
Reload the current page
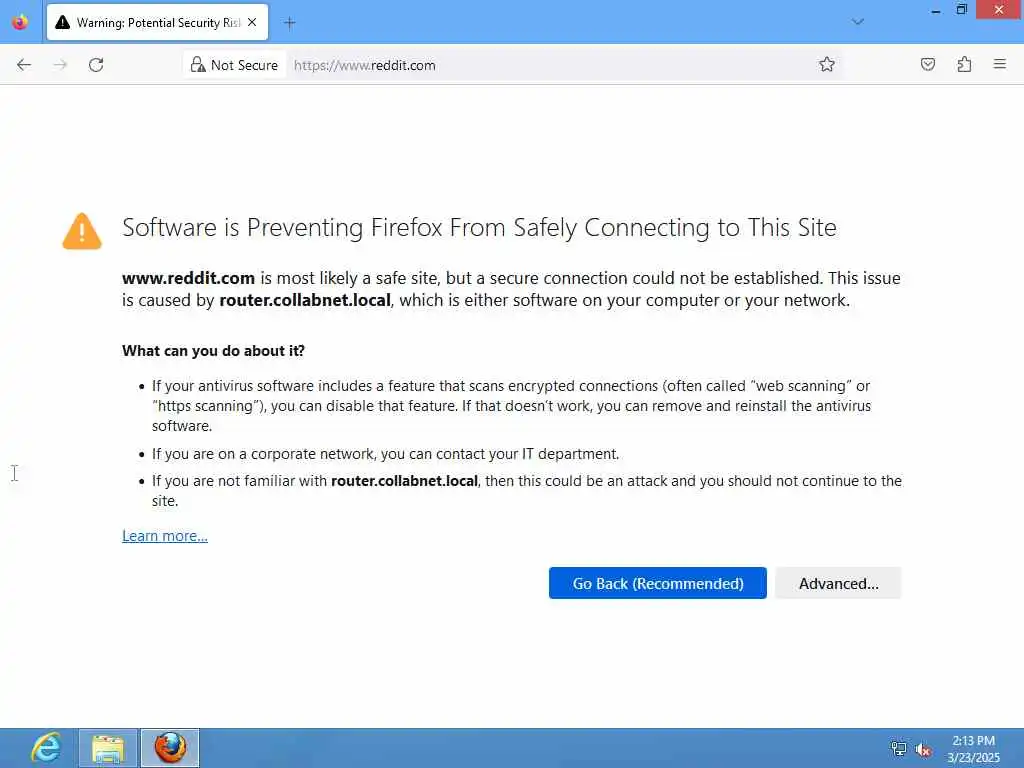click(x=96, y=65)
